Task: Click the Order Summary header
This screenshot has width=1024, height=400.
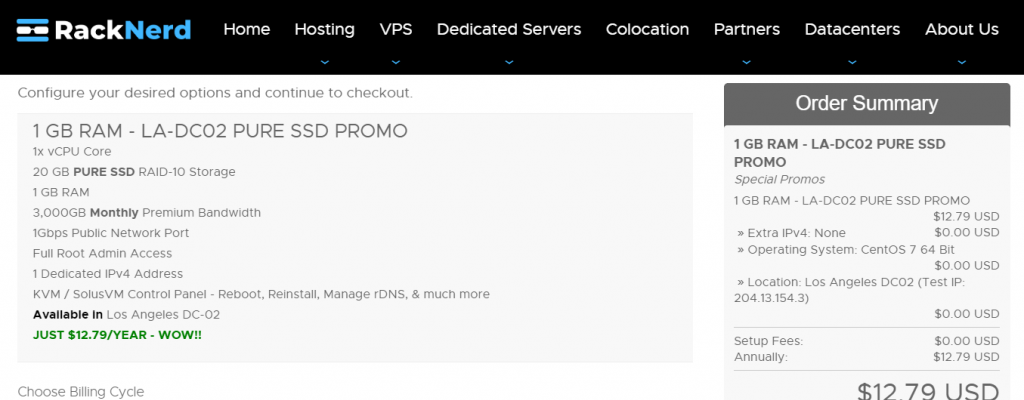Action: point(867,104)
